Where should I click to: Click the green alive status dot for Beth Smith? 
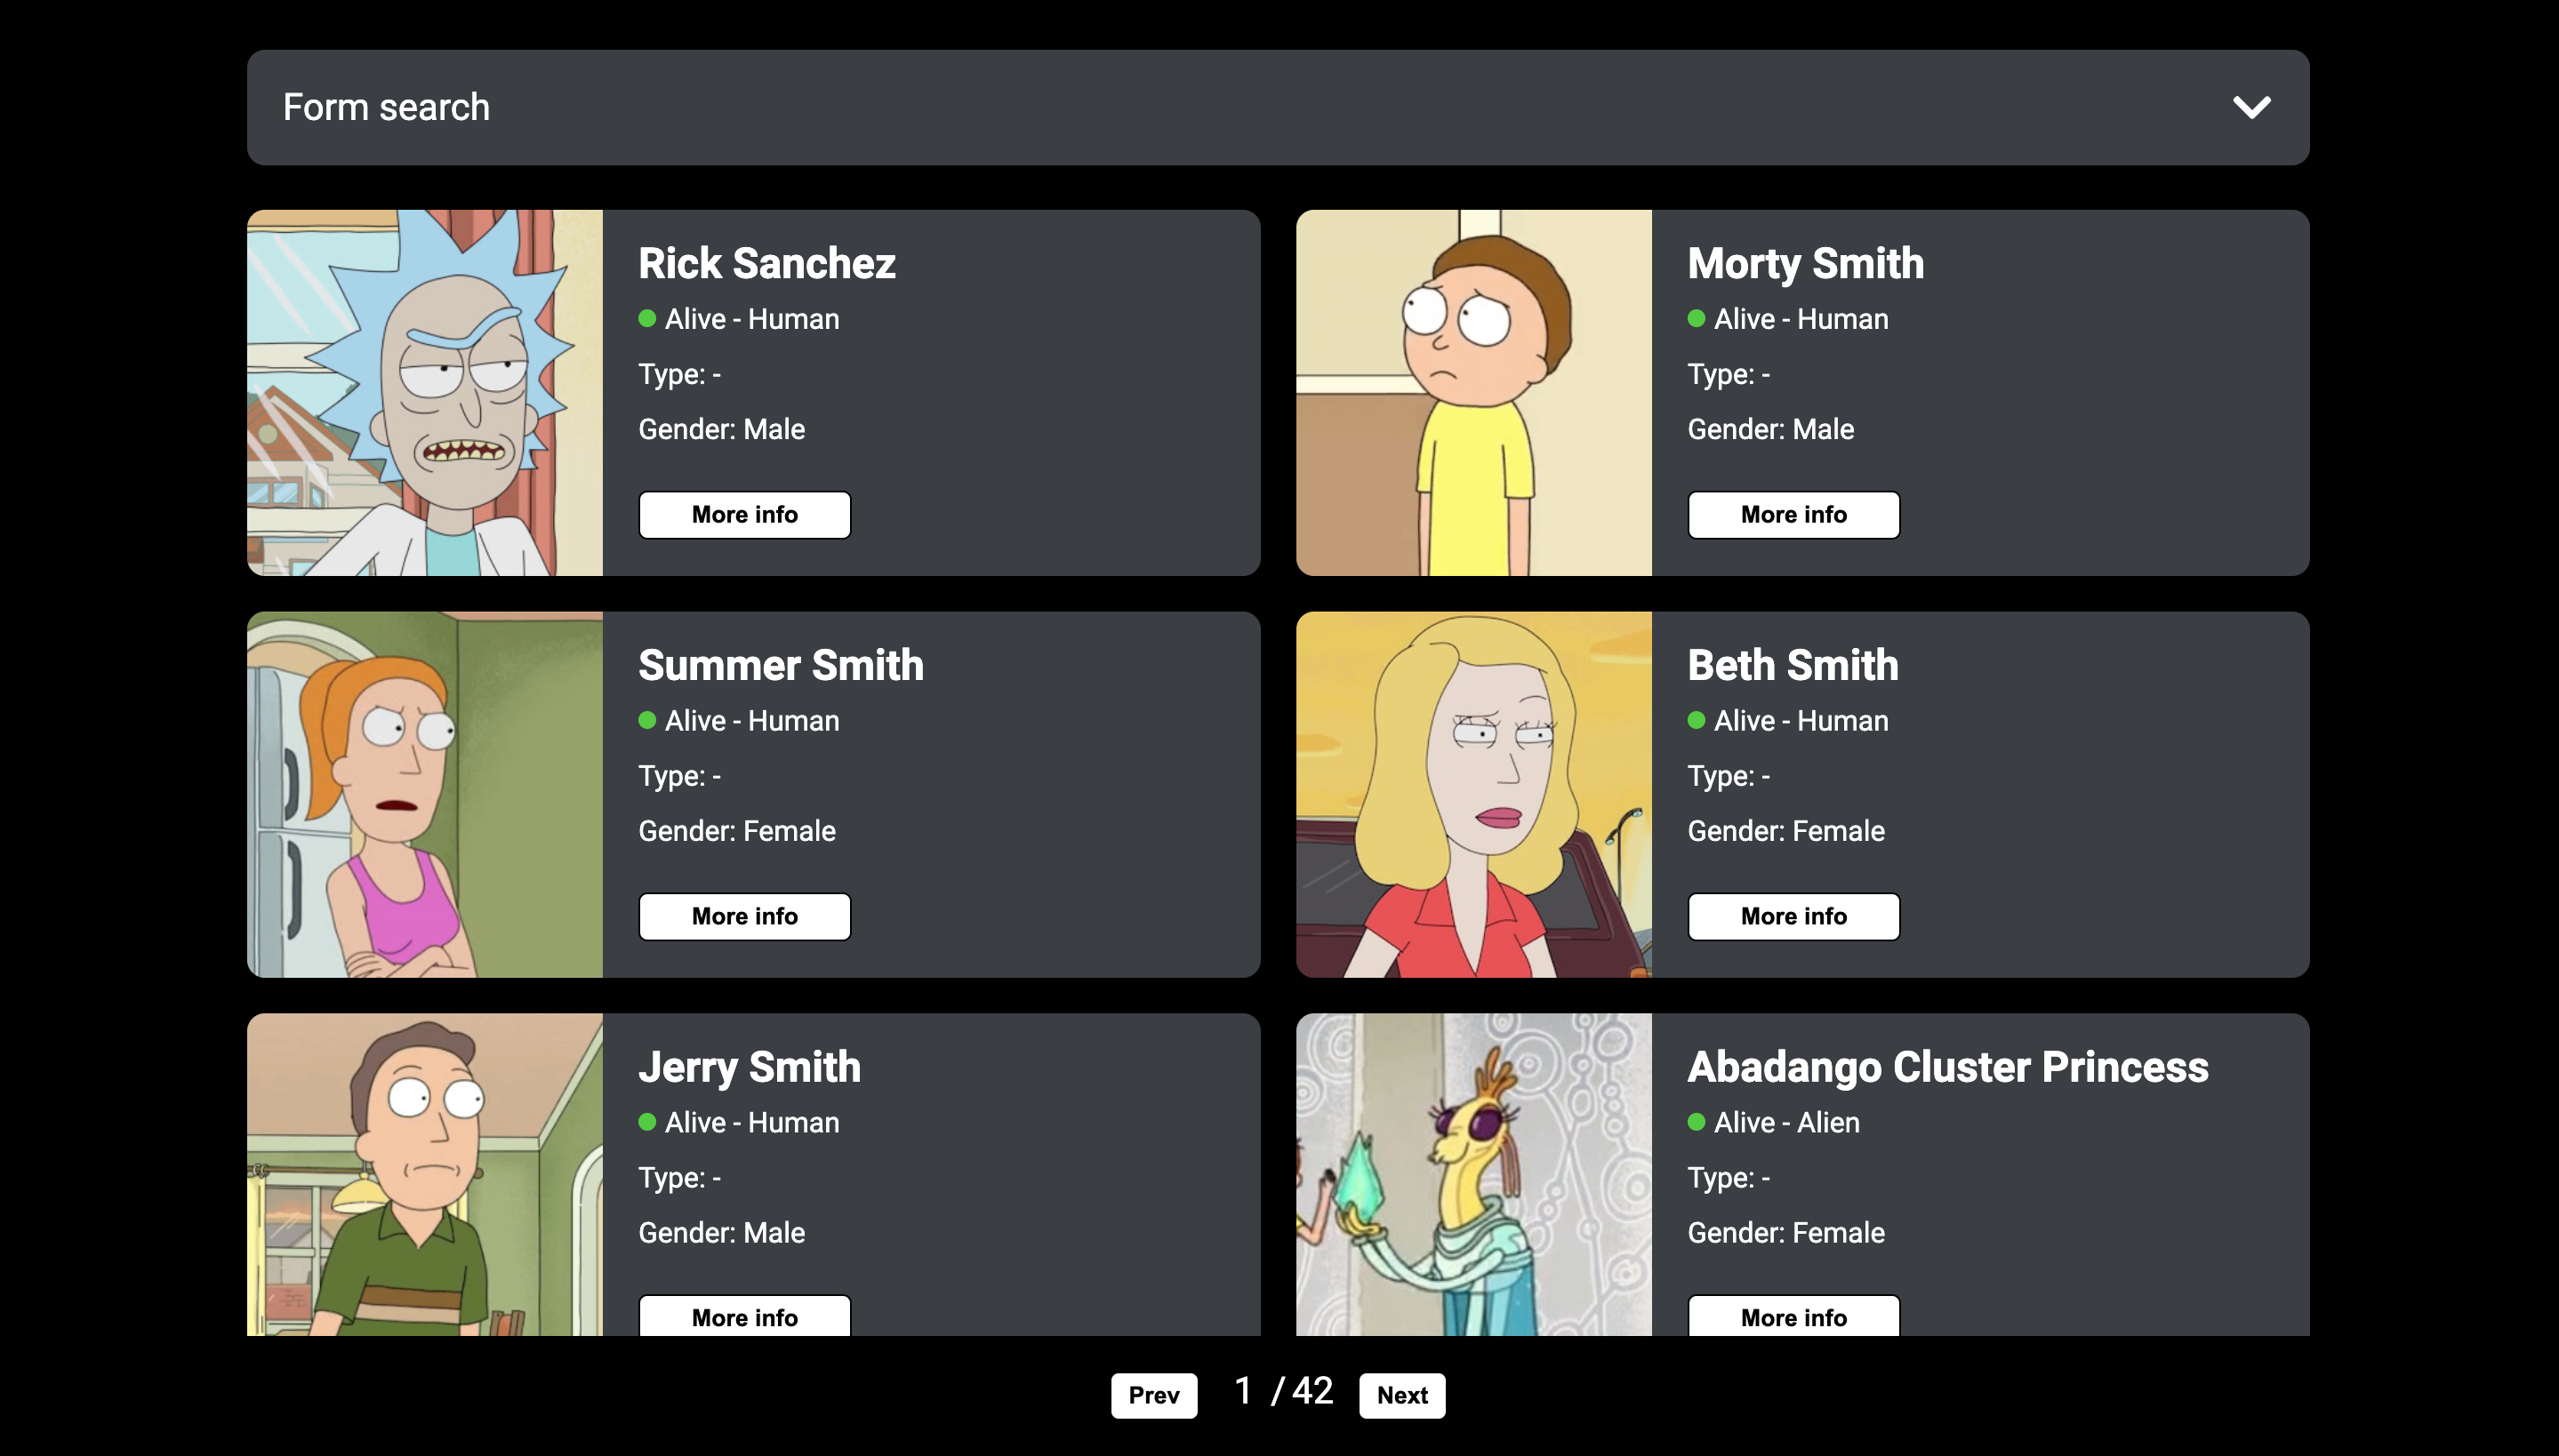pos(1696,721)
